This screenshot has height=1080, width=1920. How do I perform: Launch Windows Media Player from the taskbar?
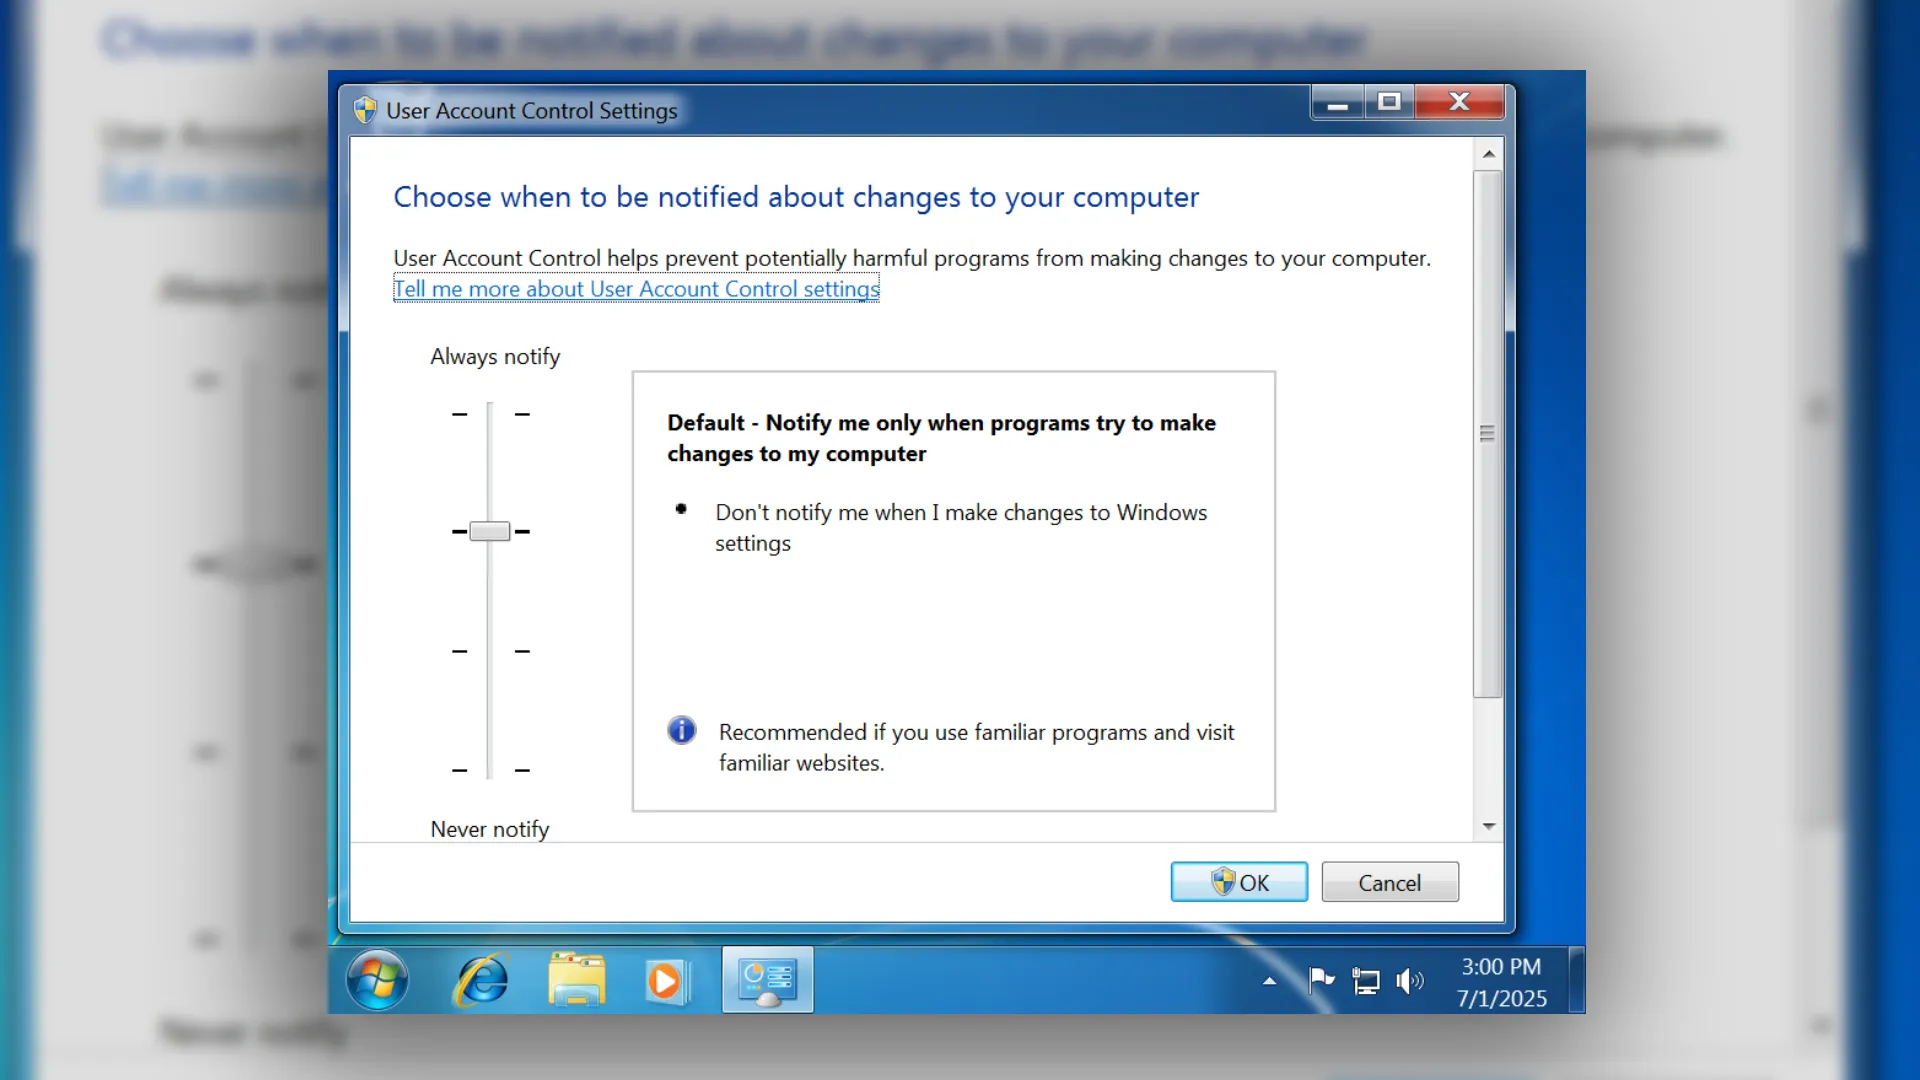pyautogui.click(x=666, y=981)
